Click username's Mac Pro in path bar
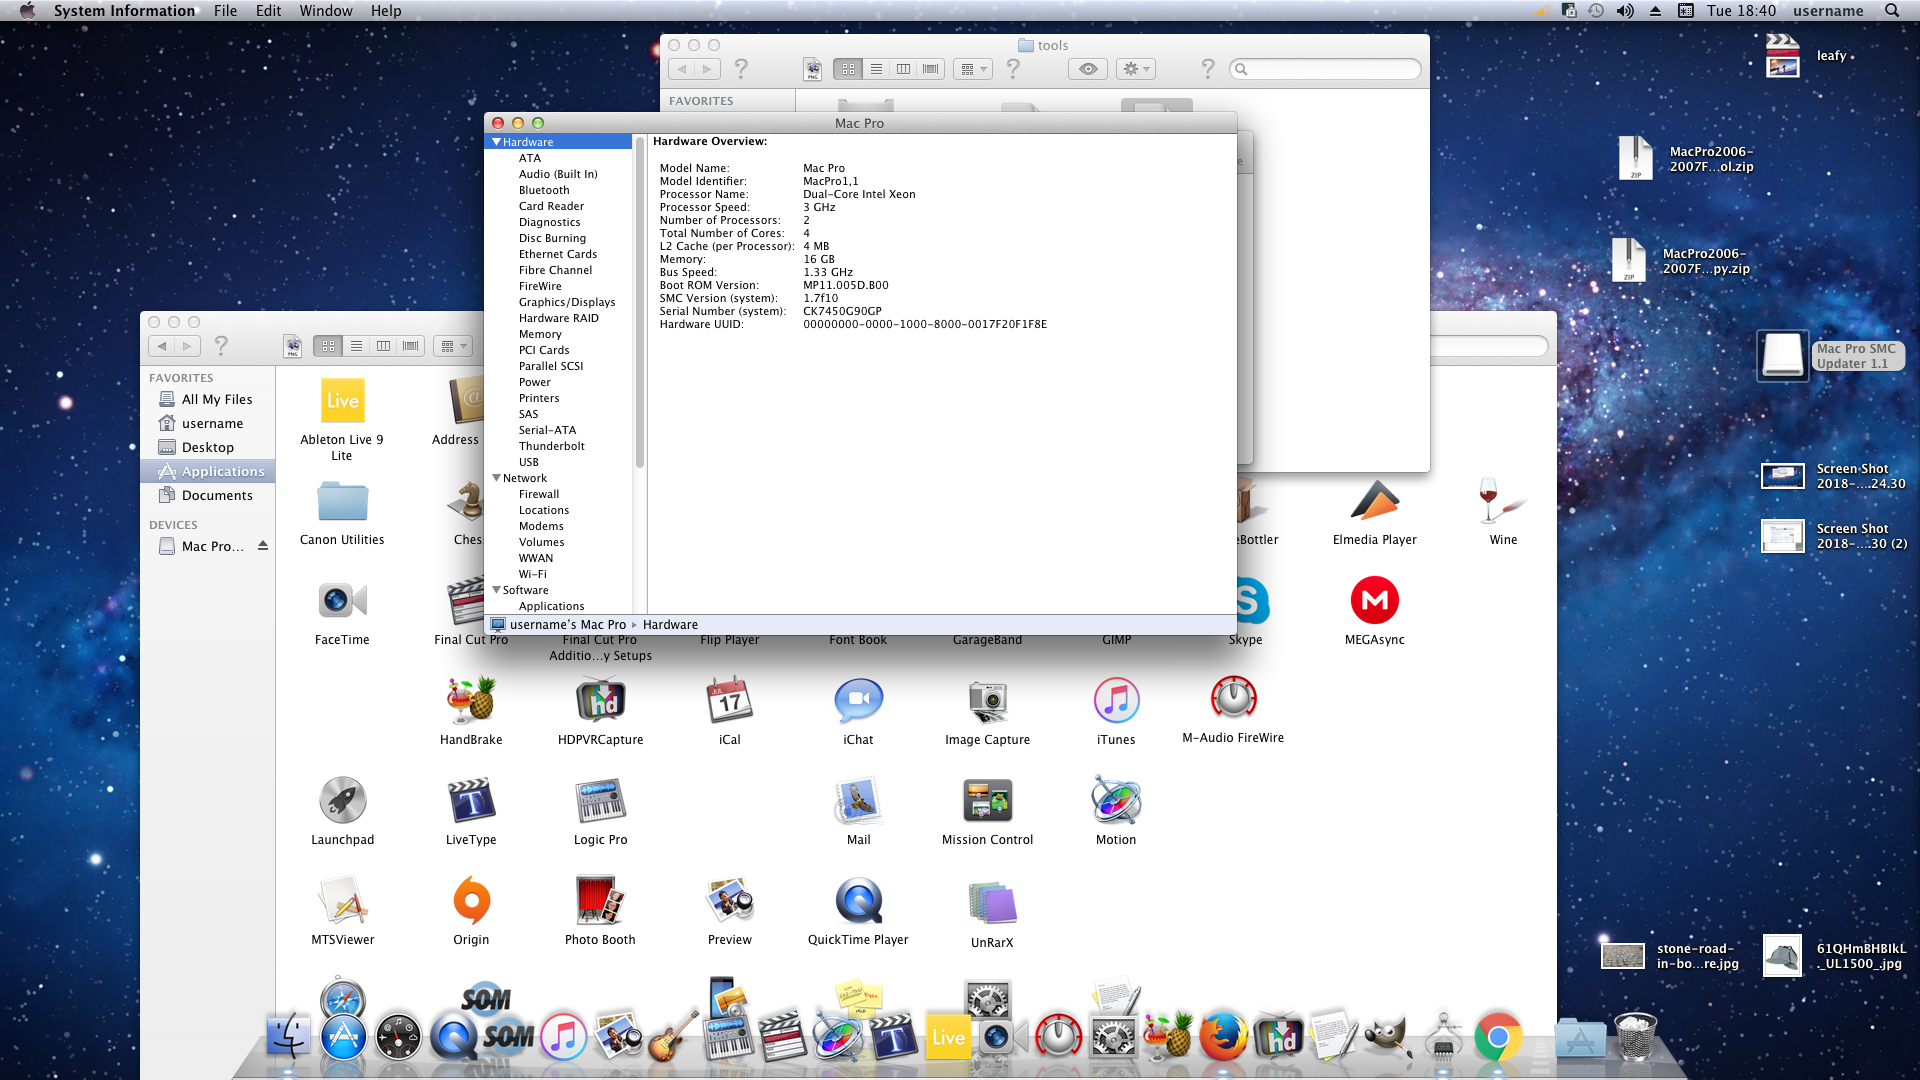 tap(567, 625)
